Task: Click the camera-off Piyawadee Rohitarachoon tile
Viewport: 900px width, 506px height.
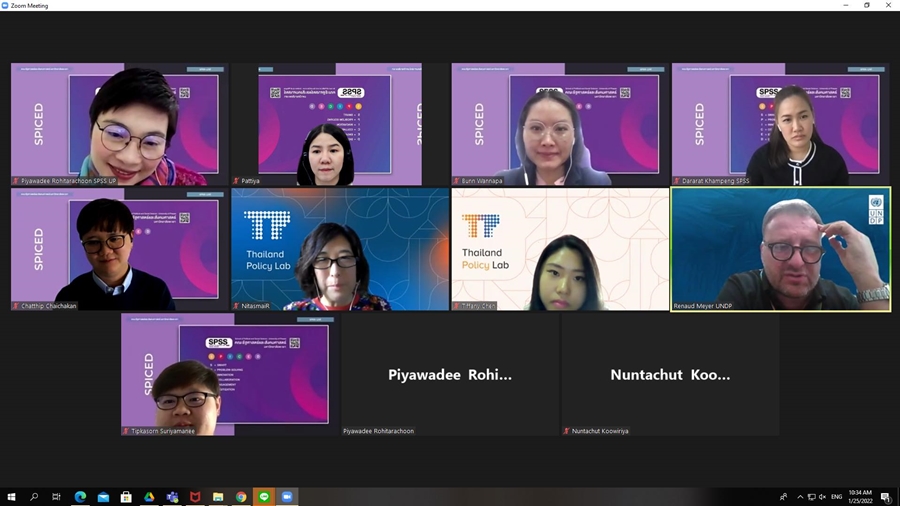Action: click(450, 374)
